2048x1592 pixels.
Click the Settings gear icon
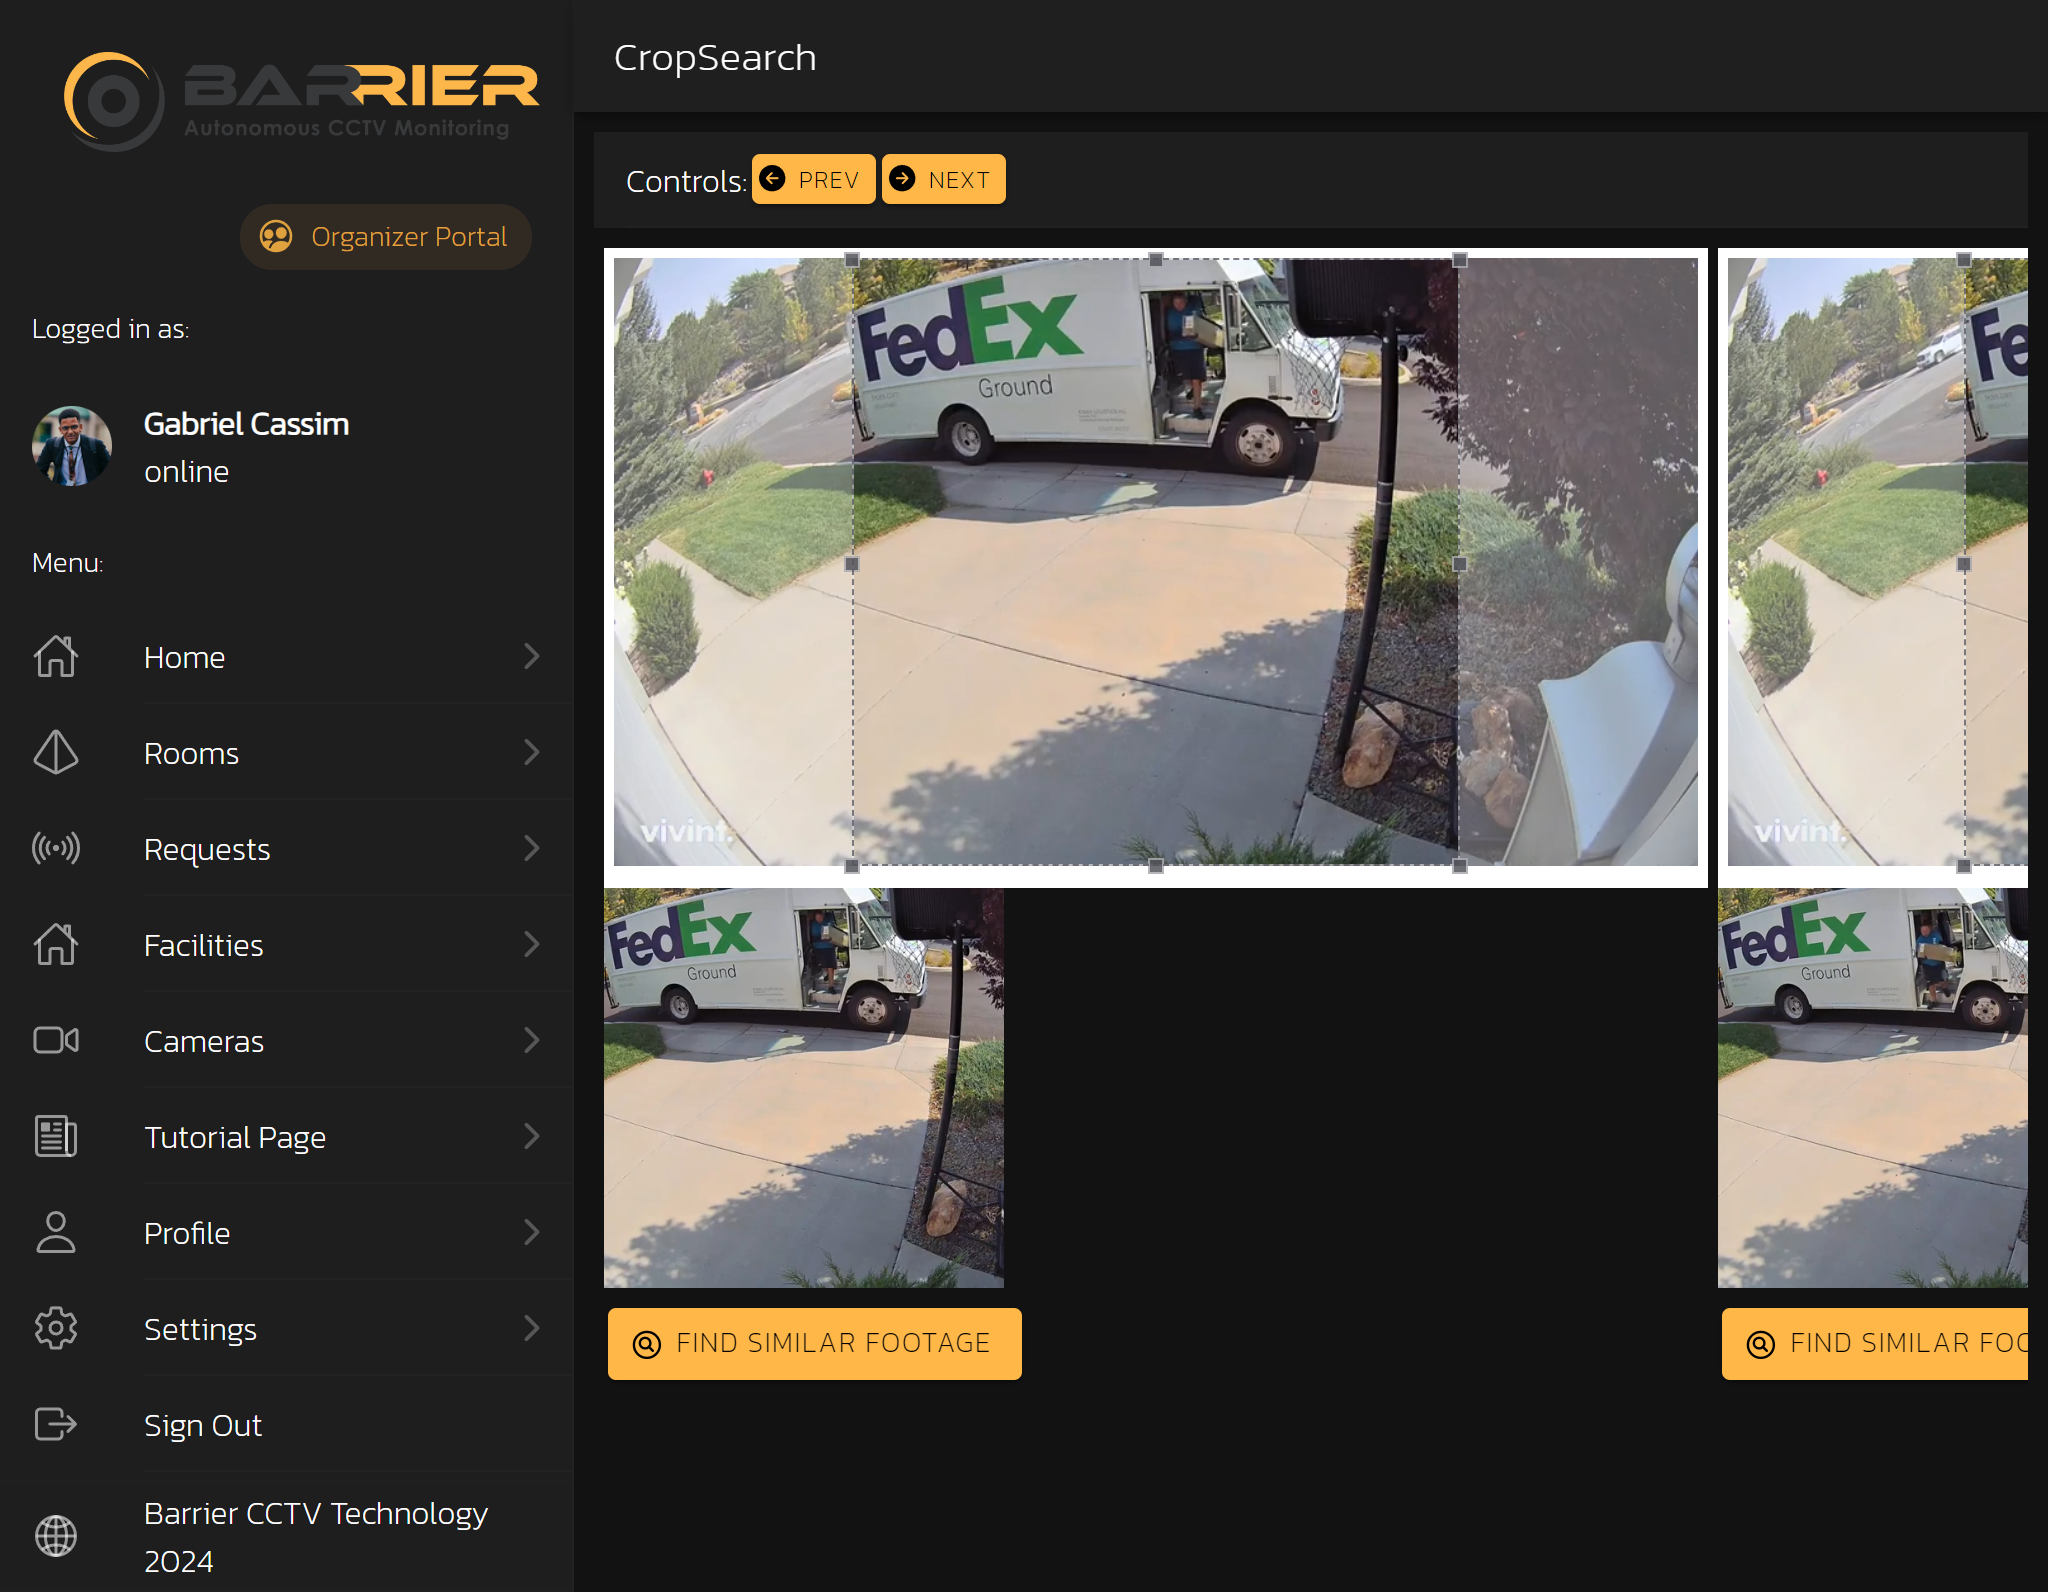coord(56,1328)
